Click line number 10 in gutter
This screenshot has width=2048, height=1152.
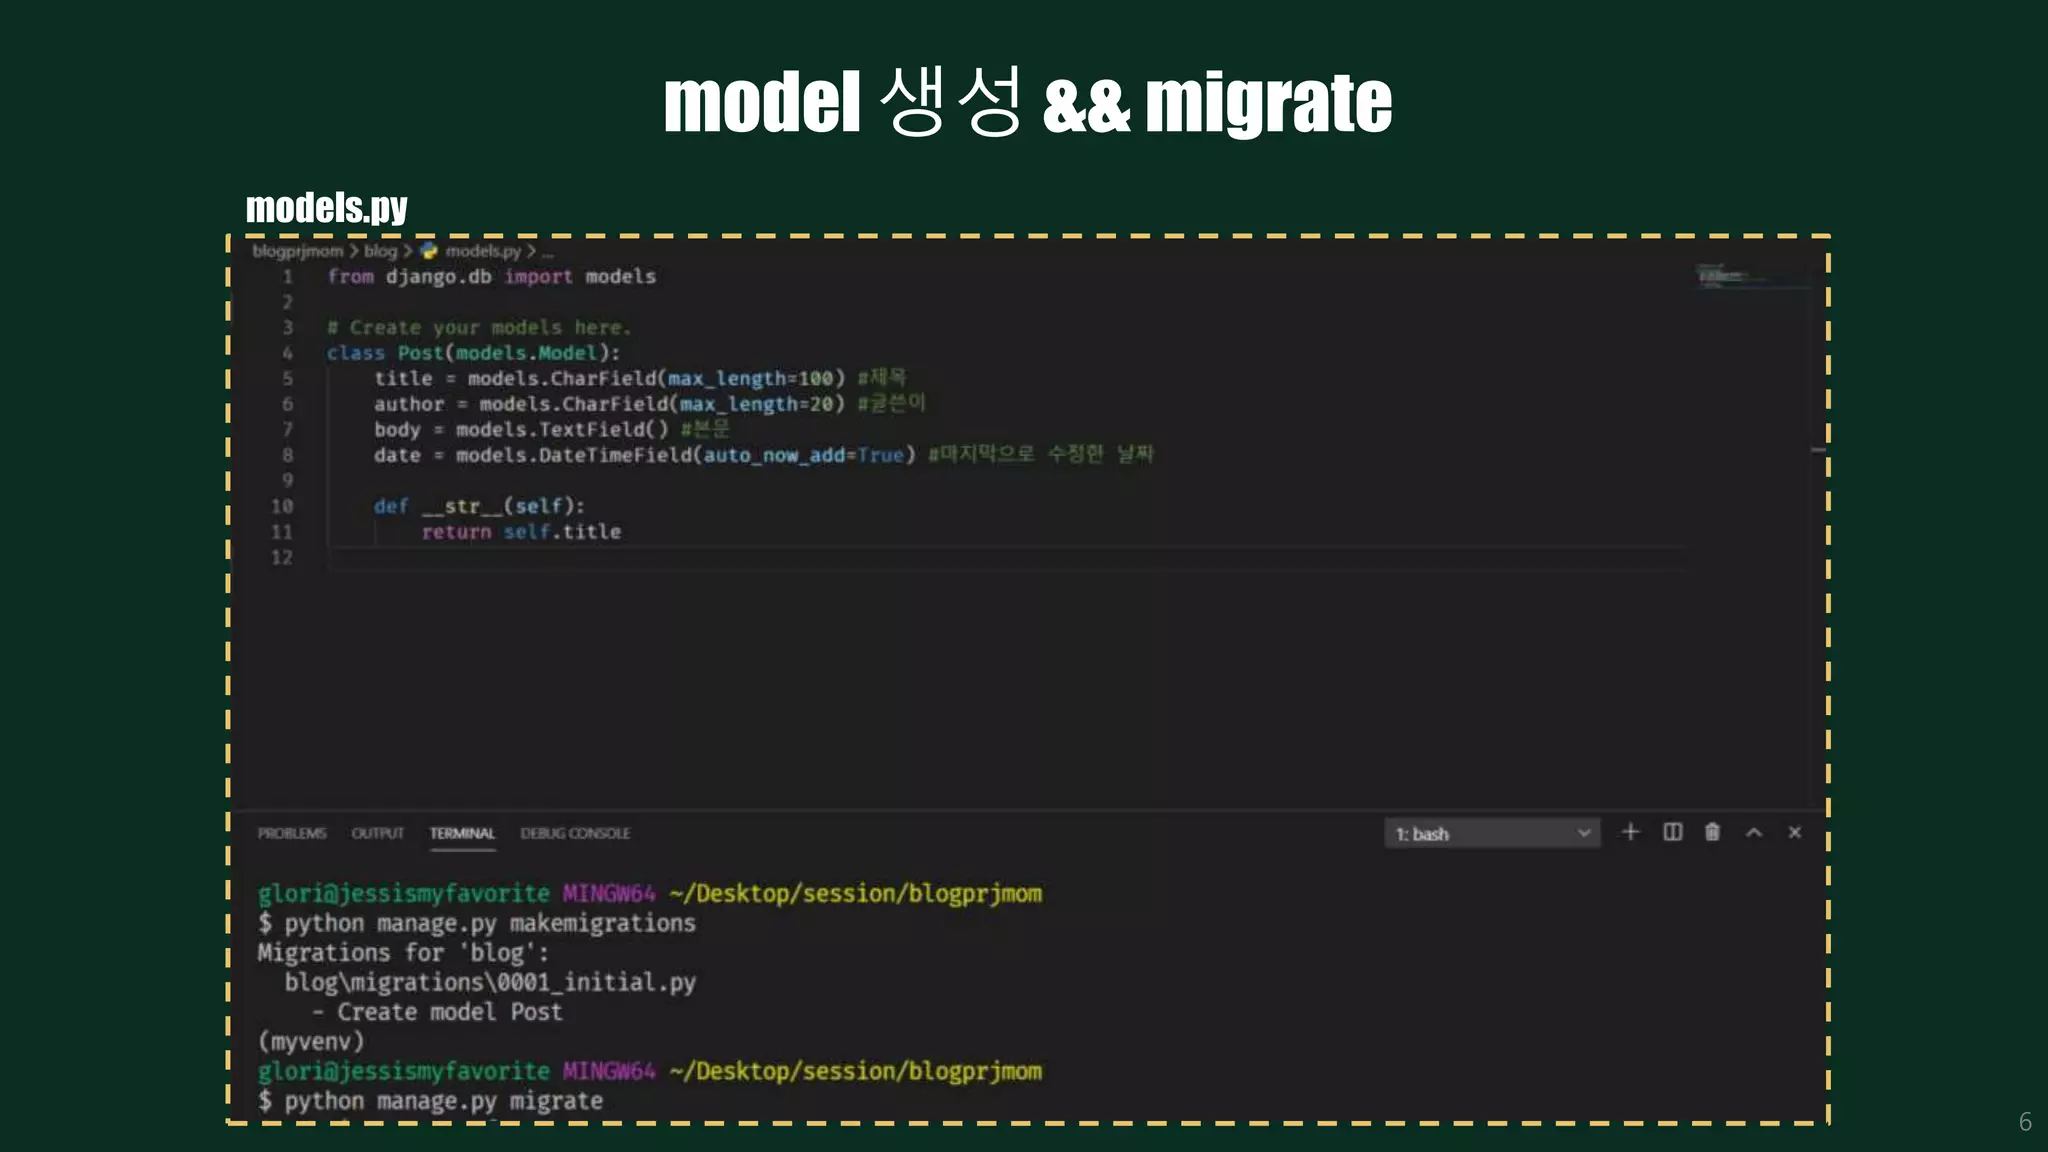coord(282,506)
